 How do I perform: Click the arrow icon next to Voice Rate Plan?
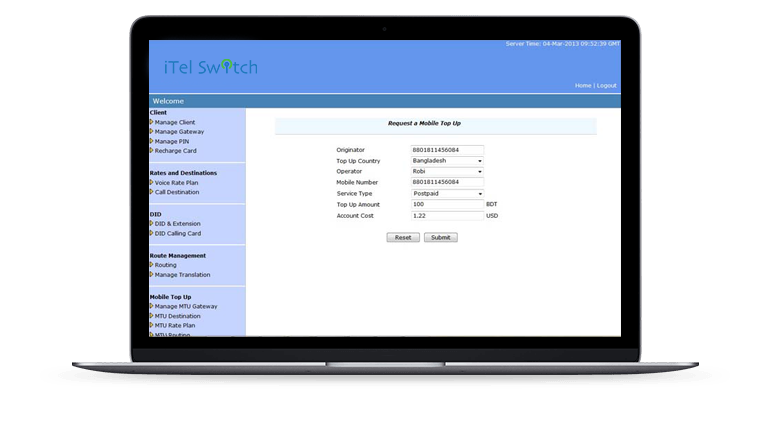coord(152,183)
